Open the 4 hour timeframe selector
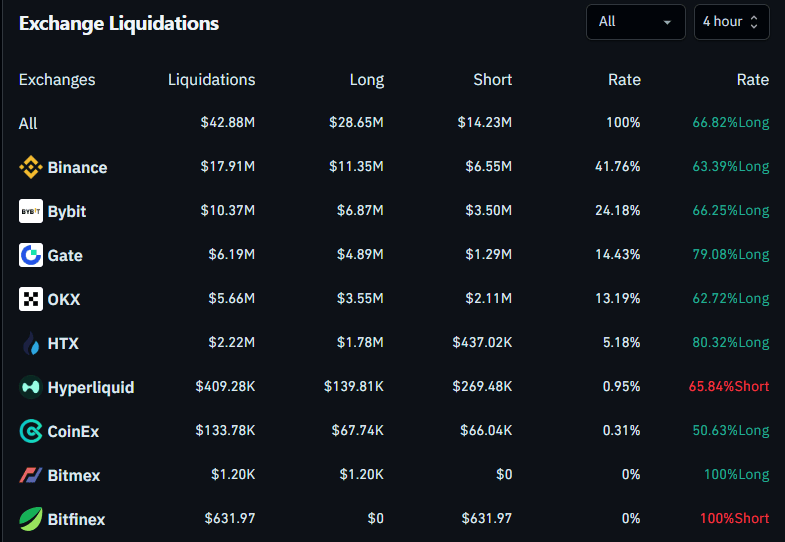The height and width of the screenshot is (542, 785). coord(731,22)
